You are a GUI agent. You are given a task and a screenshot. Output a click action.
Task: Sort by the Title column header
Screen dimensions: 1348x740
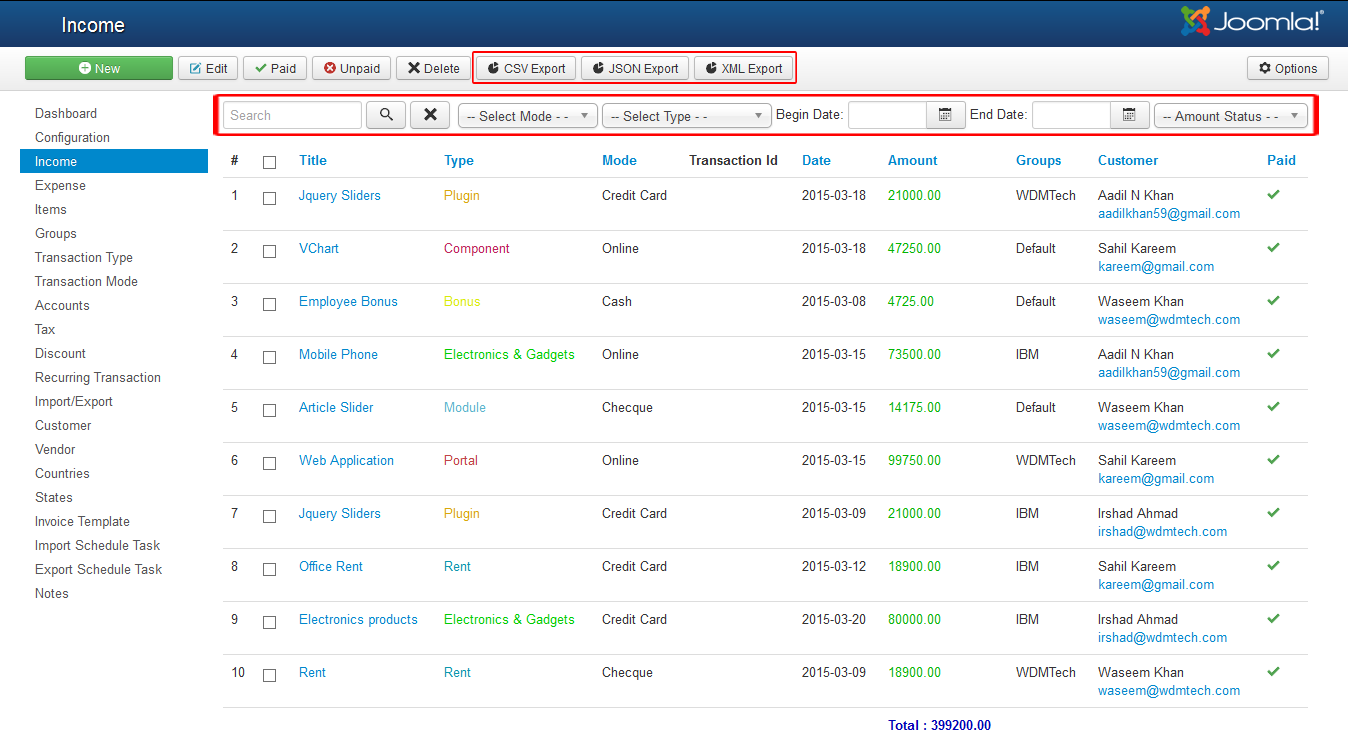coord(313,160)
